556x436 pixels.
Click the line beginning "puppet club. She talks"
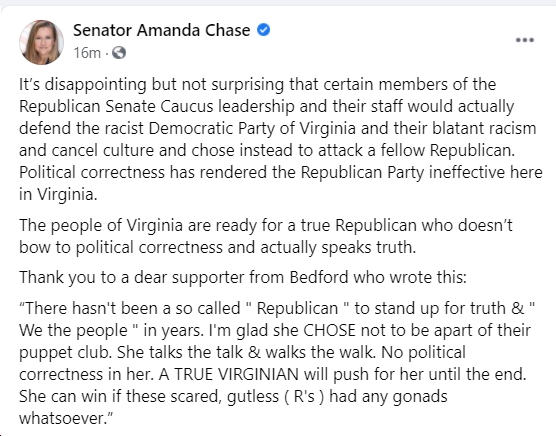click(x=242, y=353)
